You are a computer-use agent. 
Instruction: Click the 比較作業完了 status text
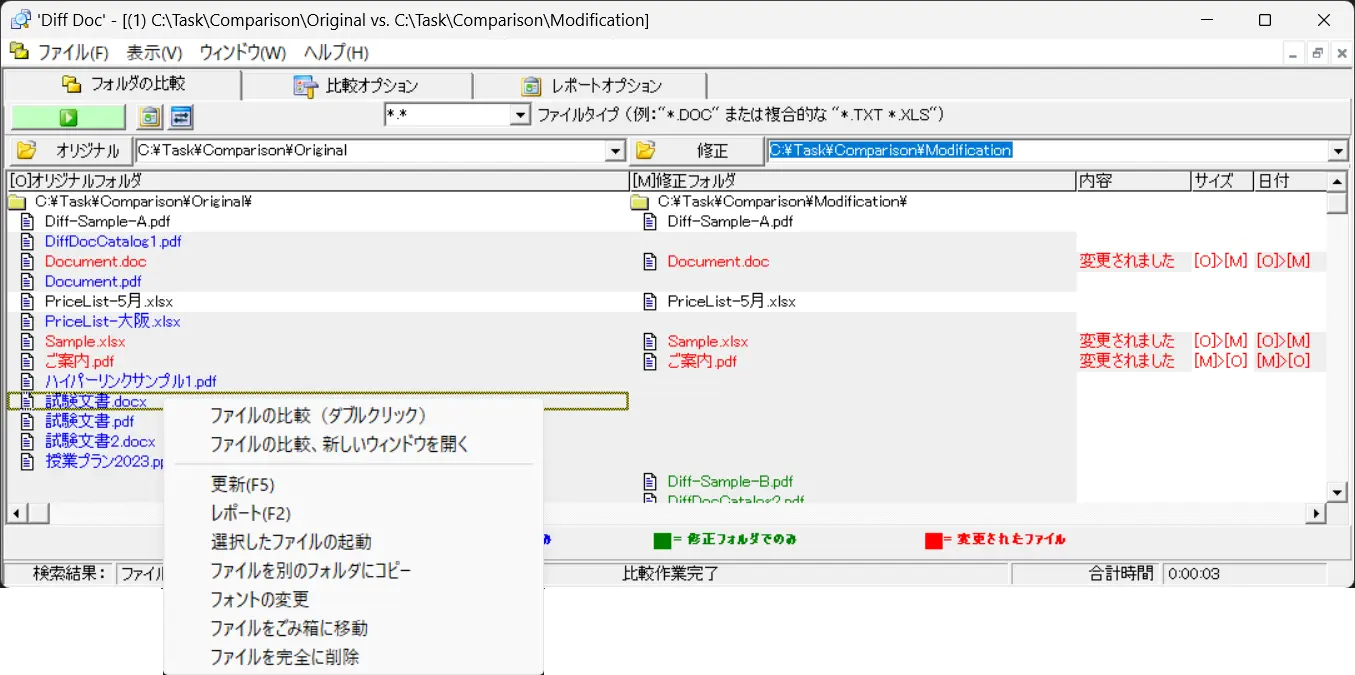click(x=670, y=574)
